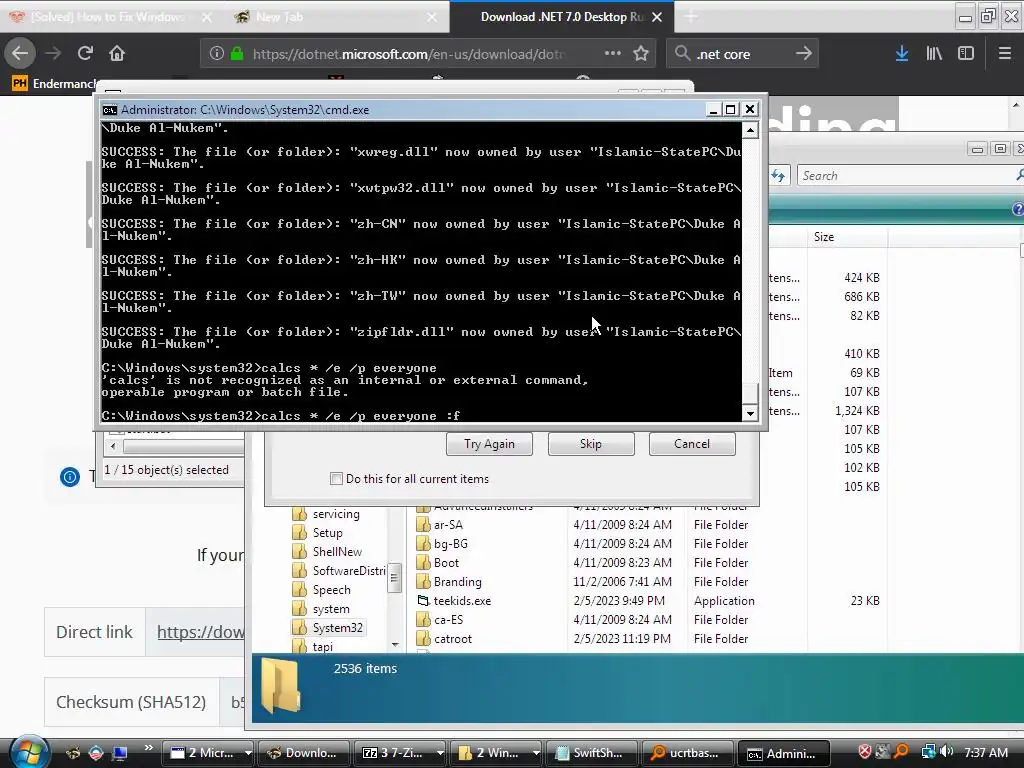Open page actions three-dot menu

coord(613,53)
